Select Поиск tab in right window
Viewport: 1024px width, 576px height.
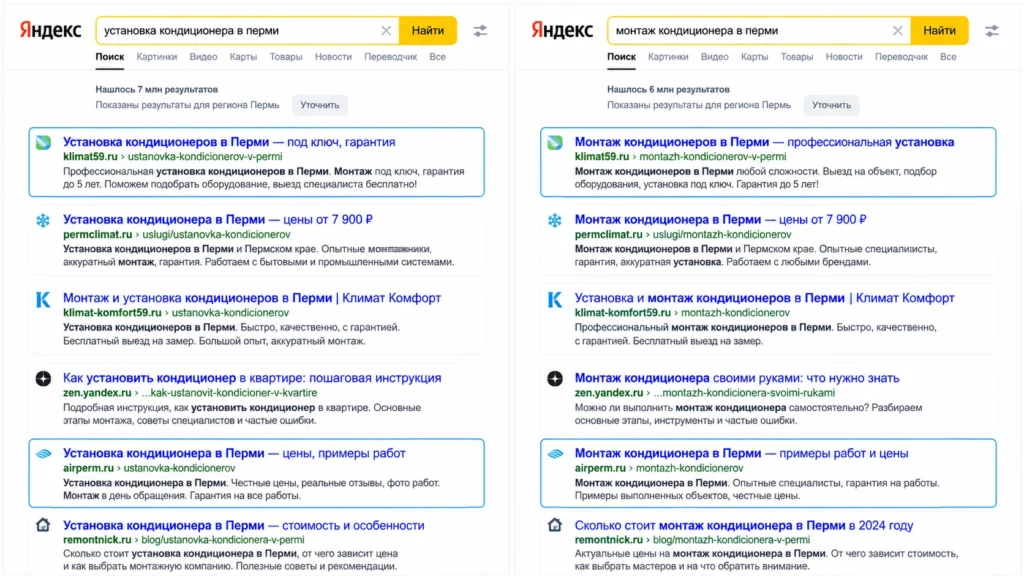click(x=621, y=57)
